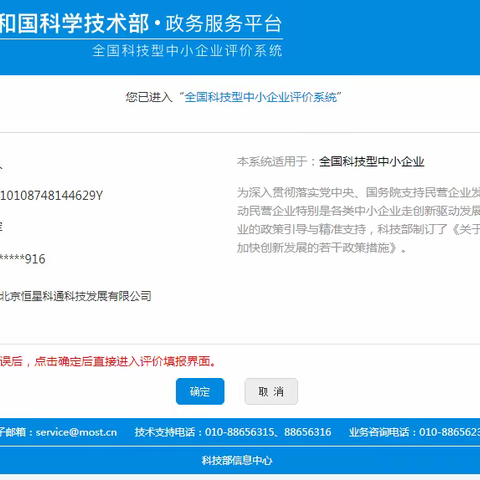Click the service@most.cn email address

(x=76, y=432)
